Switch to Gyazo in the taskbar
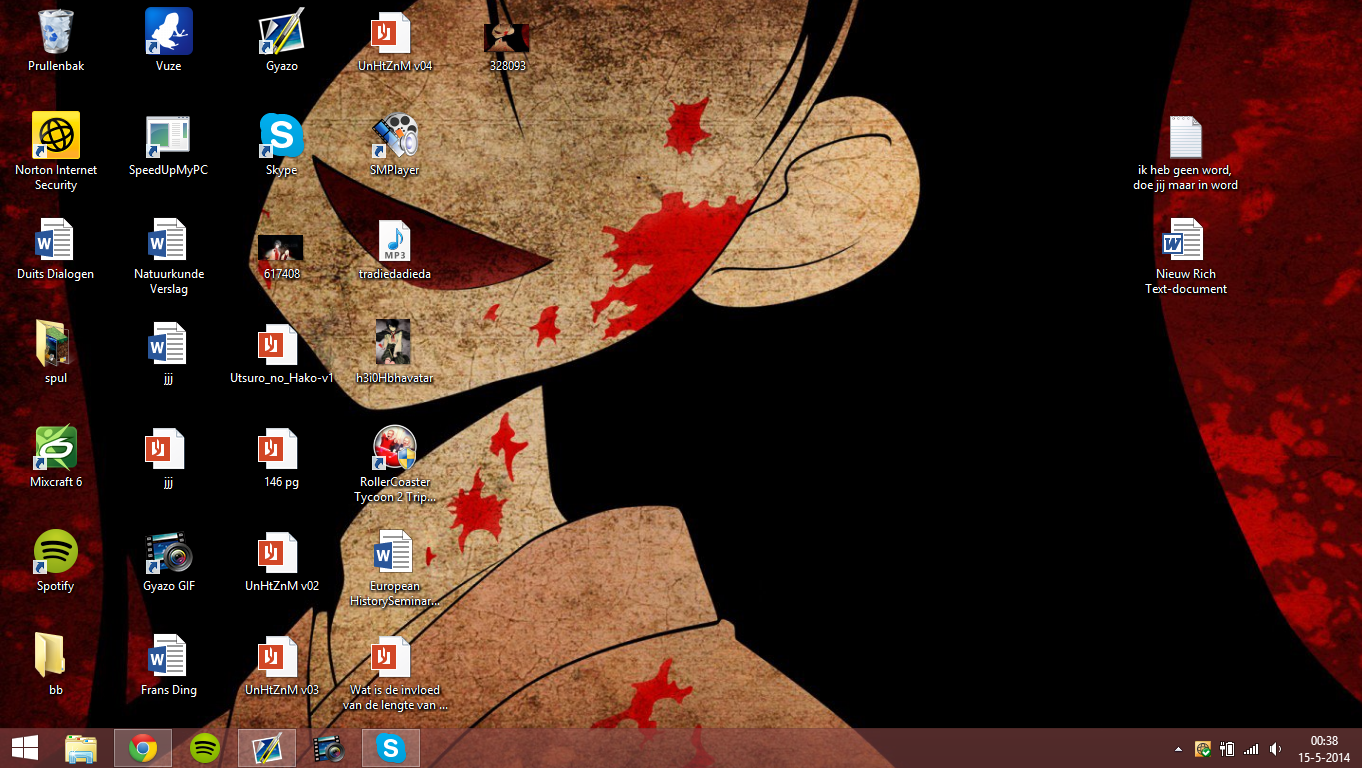This screenshot has height=768, width=1362. [267, 748]
